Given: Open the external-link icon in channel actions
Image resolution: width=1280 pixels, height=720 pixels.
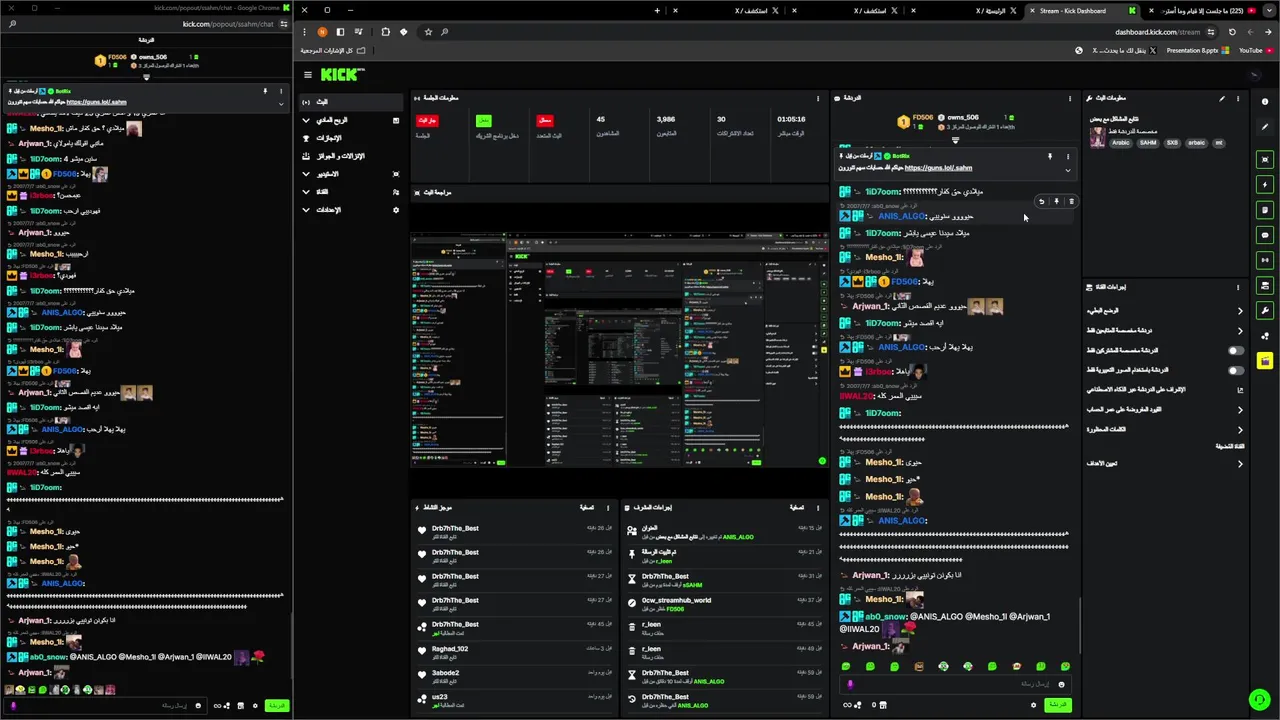Looking at the screenshot, I should pos(1240,389).
